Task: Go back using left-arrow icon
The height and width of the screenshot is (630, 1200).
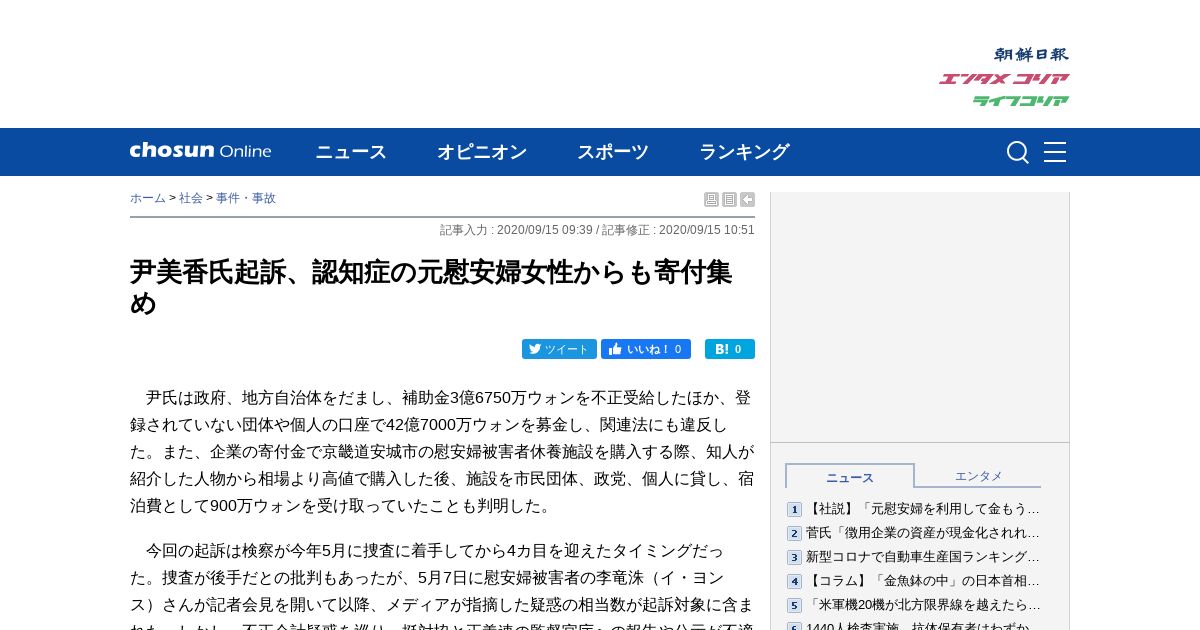Action: [747, 200]
